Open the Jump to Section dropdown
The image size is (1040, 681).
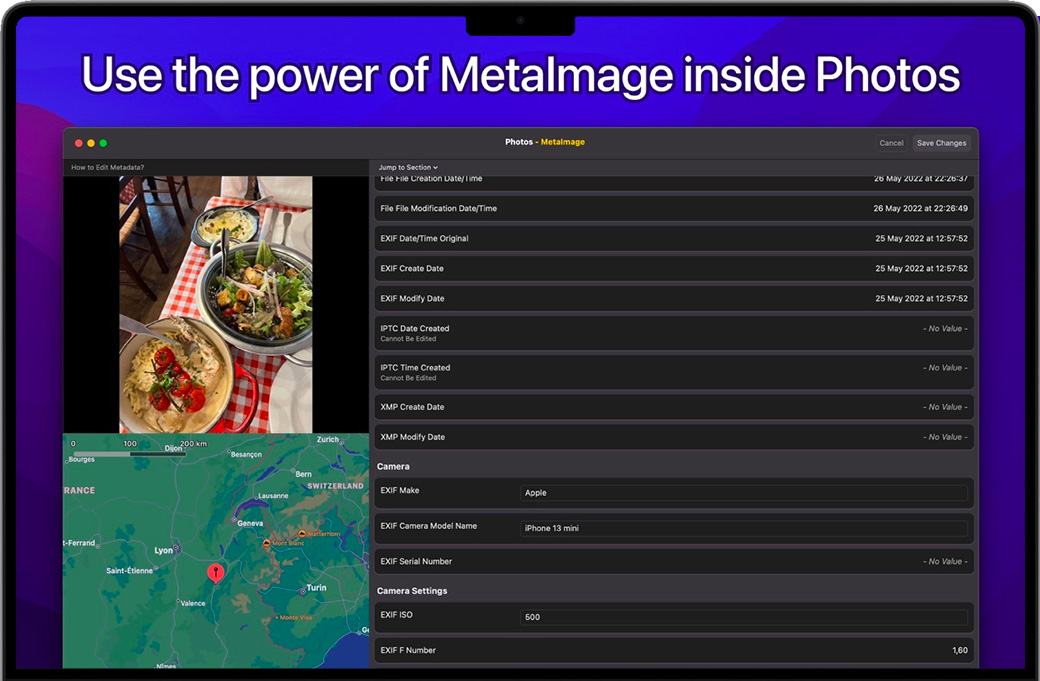[x=408, y=167]
